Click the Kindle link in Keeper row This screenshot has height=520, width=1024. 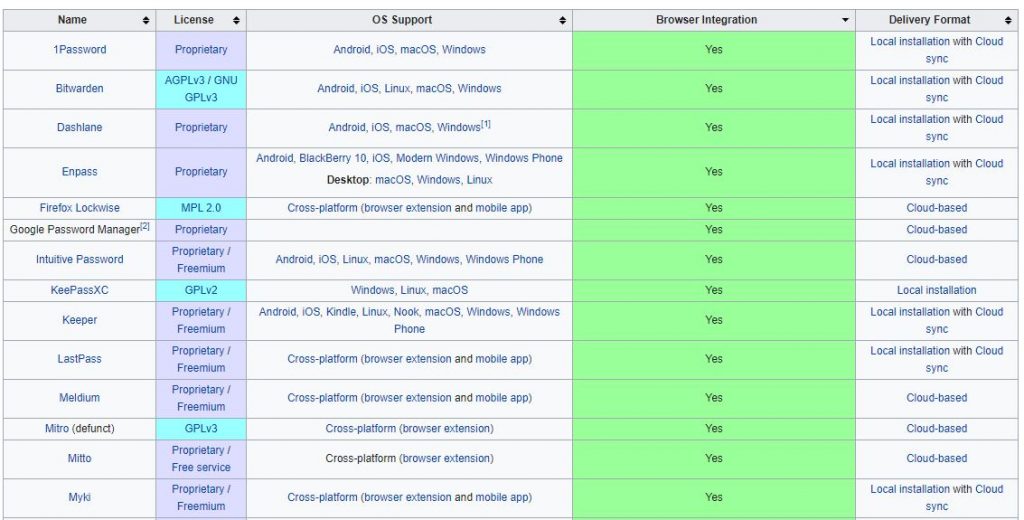pyautogui.click(x=342, y=312)
